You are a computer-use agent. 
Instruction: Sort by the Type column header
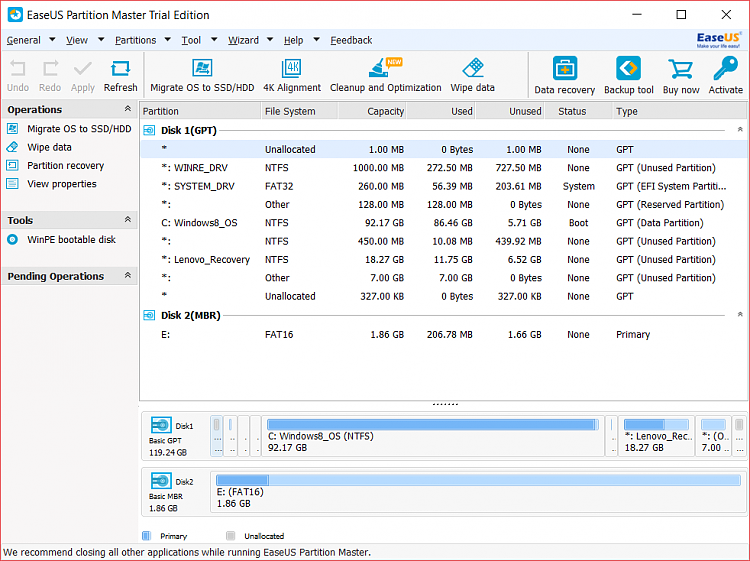[x=680, y=111]
